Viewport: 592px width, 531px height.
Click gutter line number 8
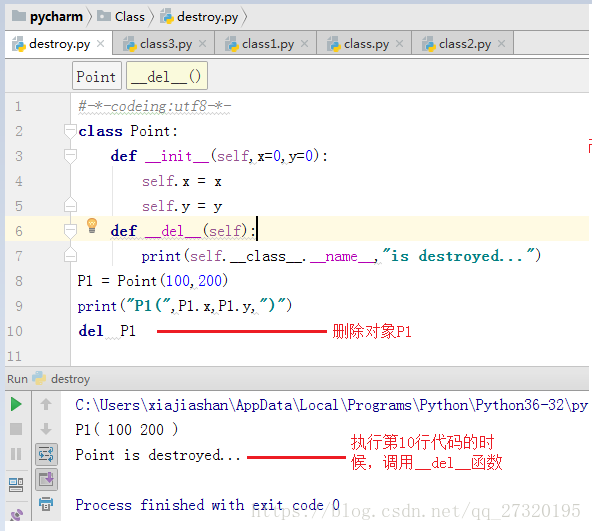click(x=19, y=281)
